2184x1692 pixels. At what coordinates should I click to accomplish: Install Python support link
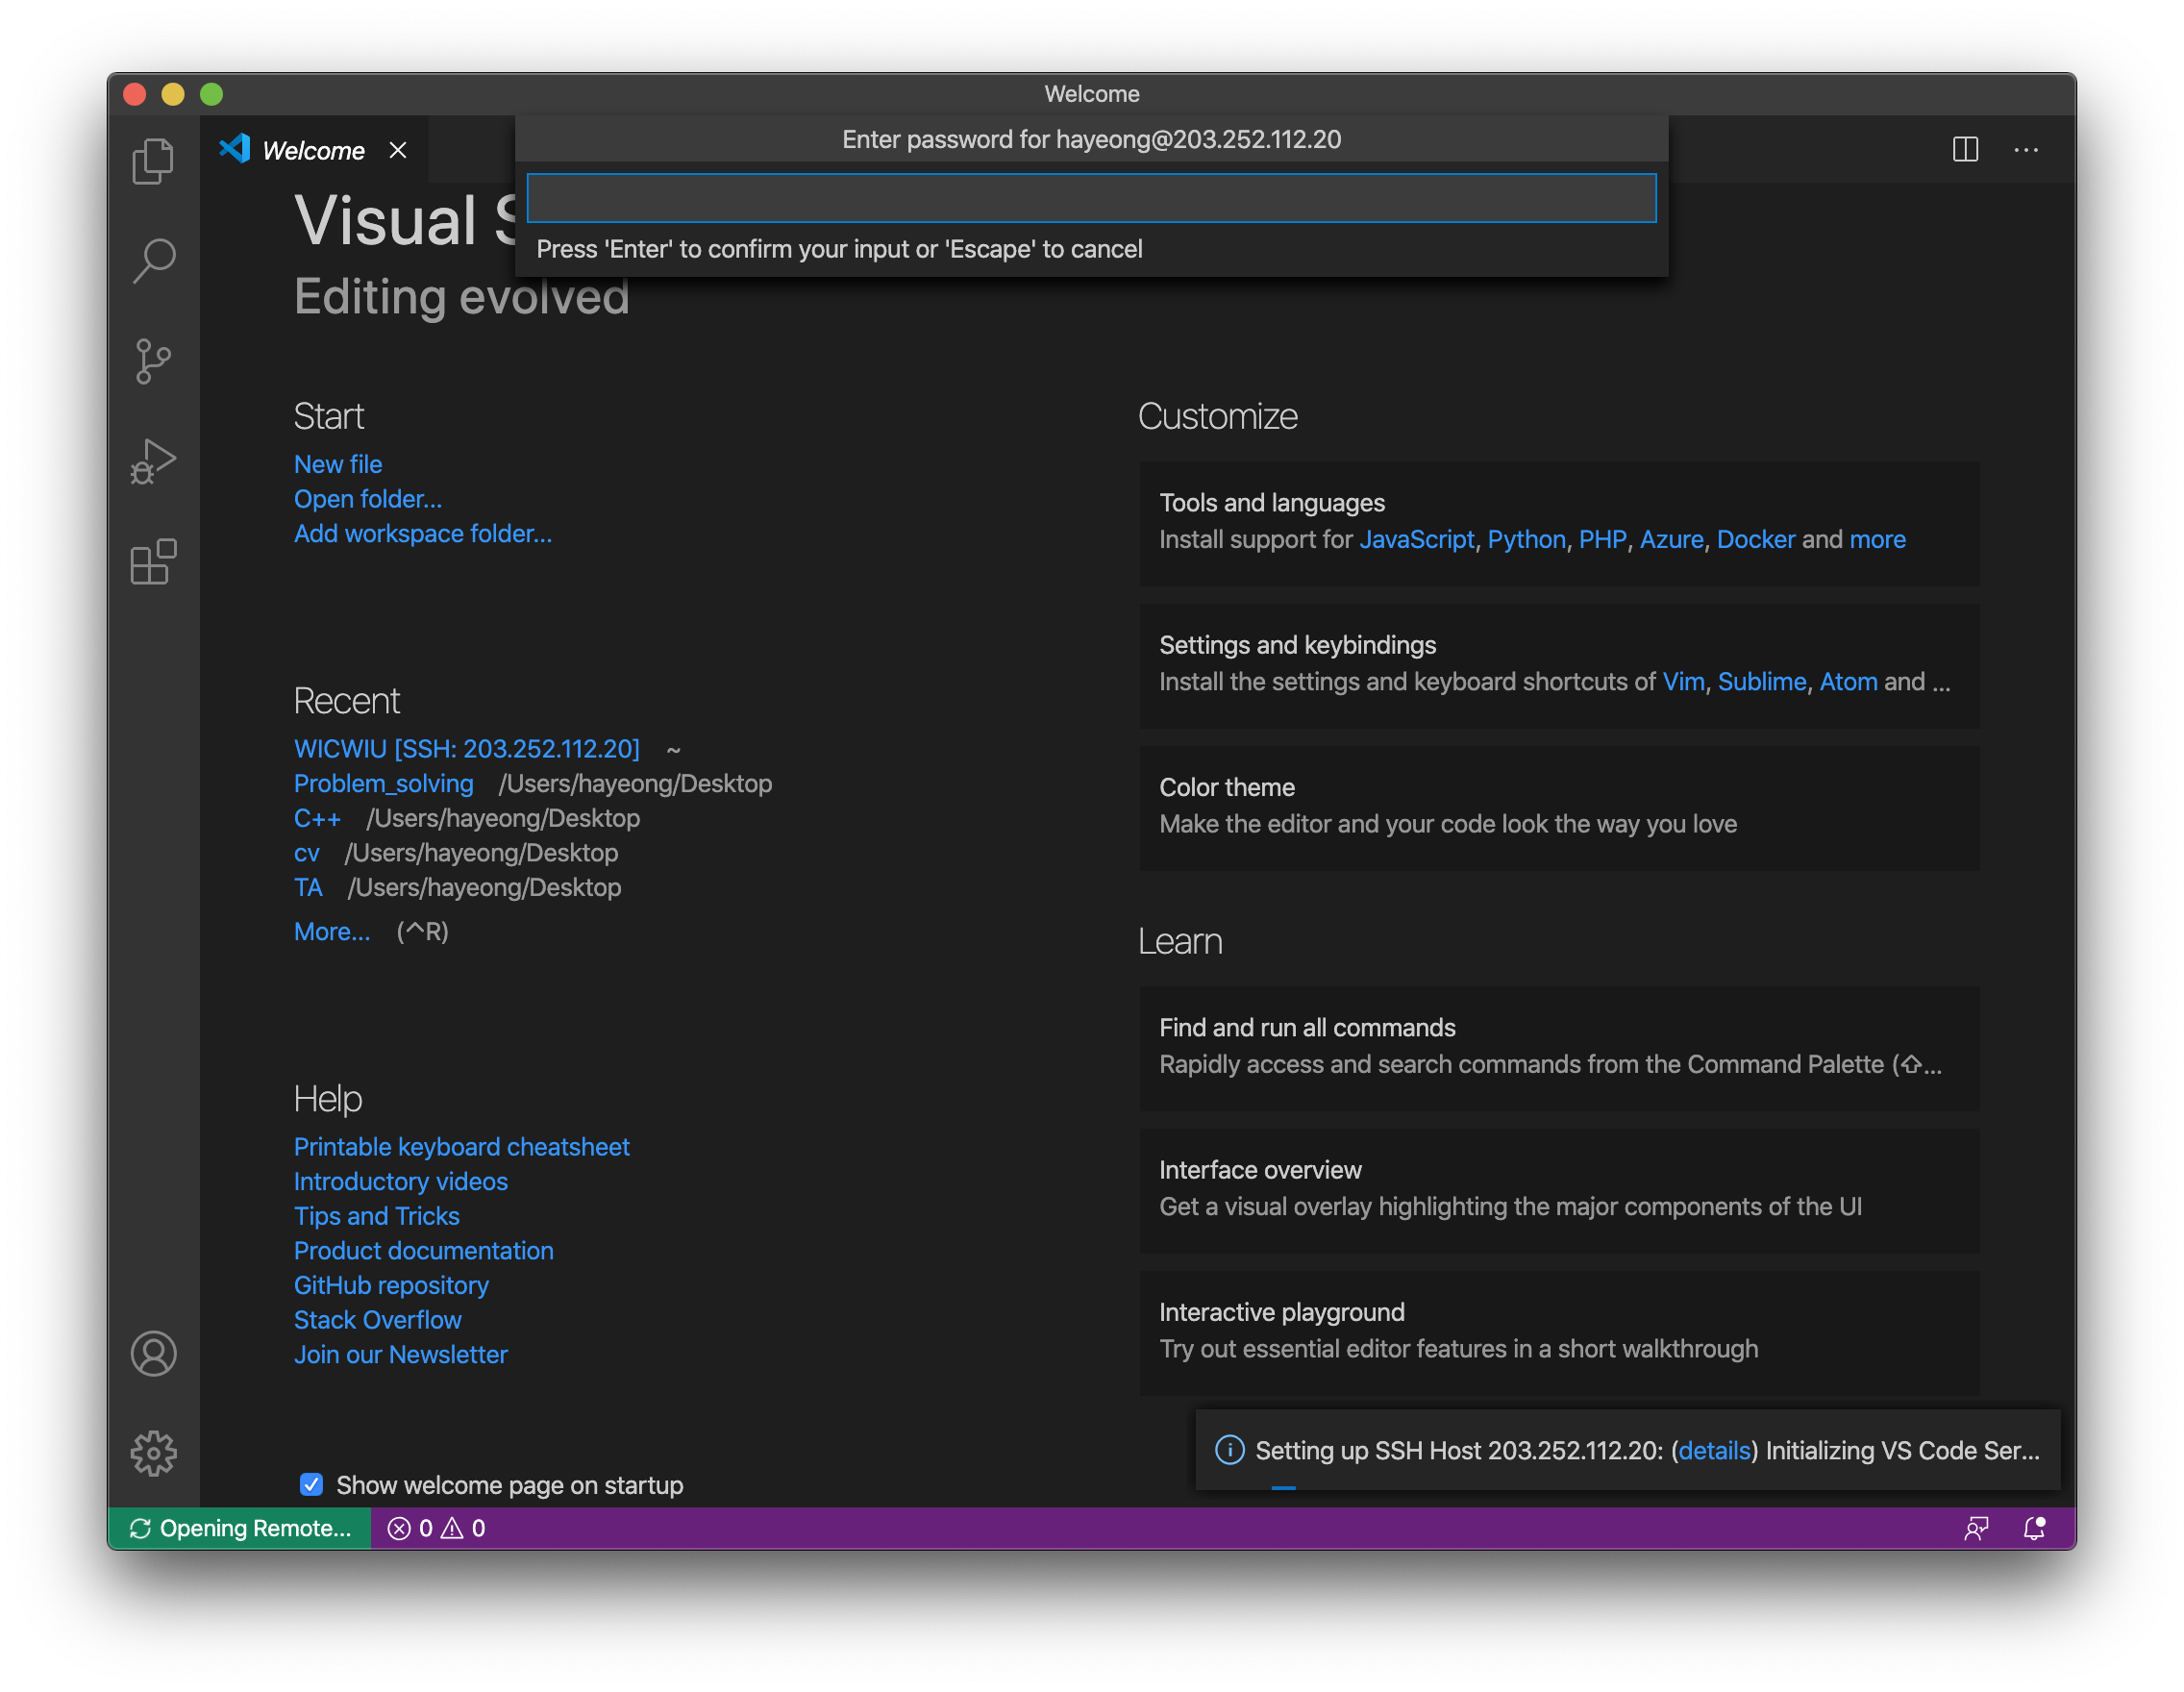[1526, 539]
